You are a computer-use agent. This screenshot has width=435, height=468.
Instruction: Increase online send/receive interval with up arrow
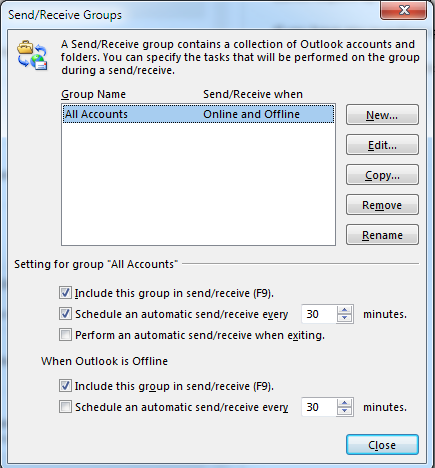(344, 310)
